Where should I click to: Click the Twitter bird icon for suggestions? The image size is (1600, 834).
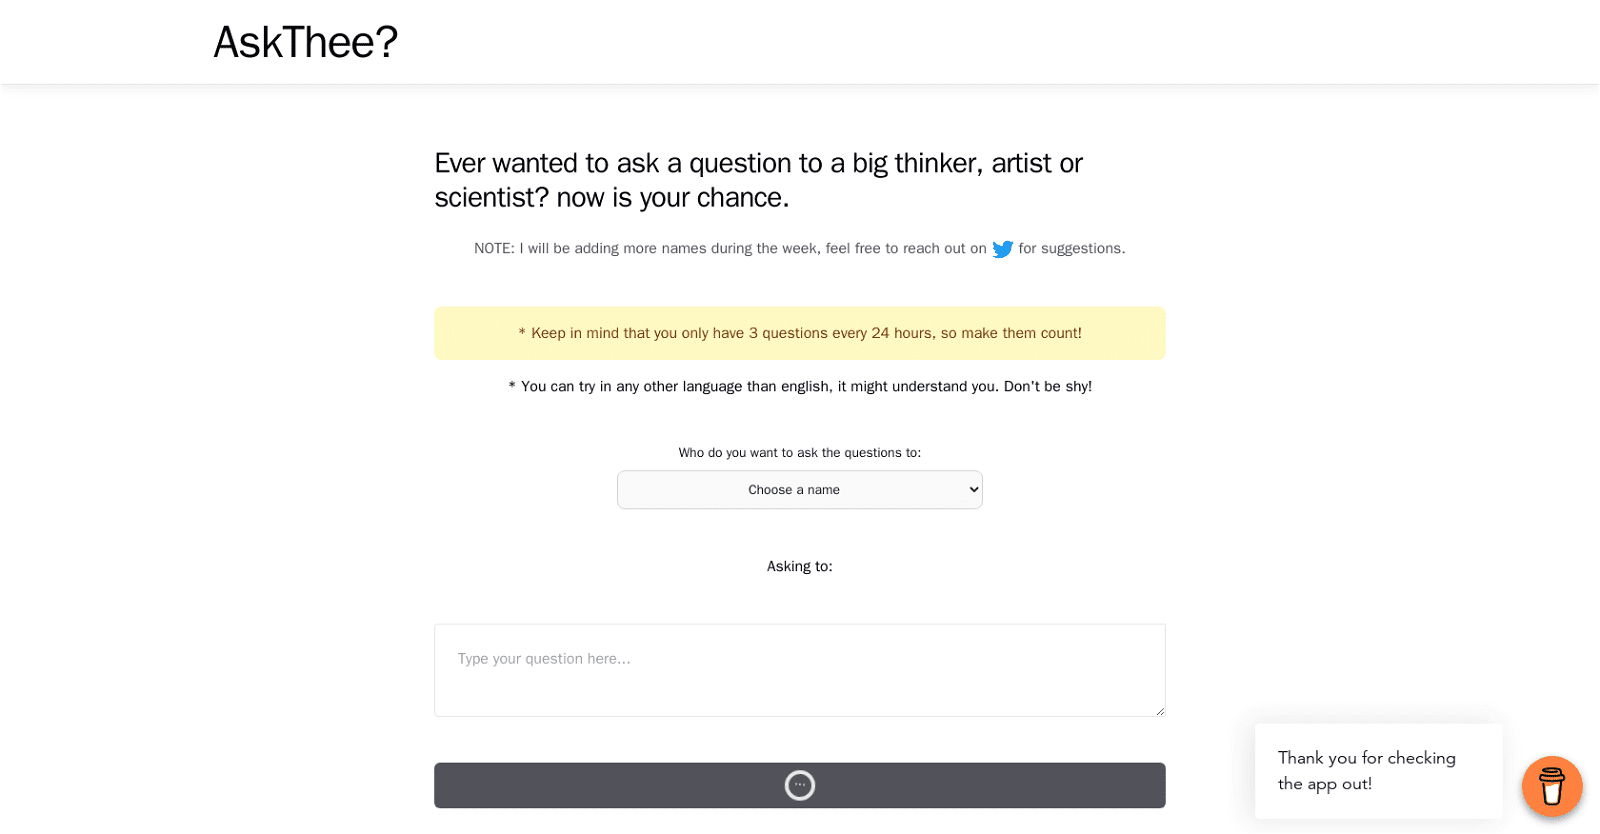click(1003, 249)
